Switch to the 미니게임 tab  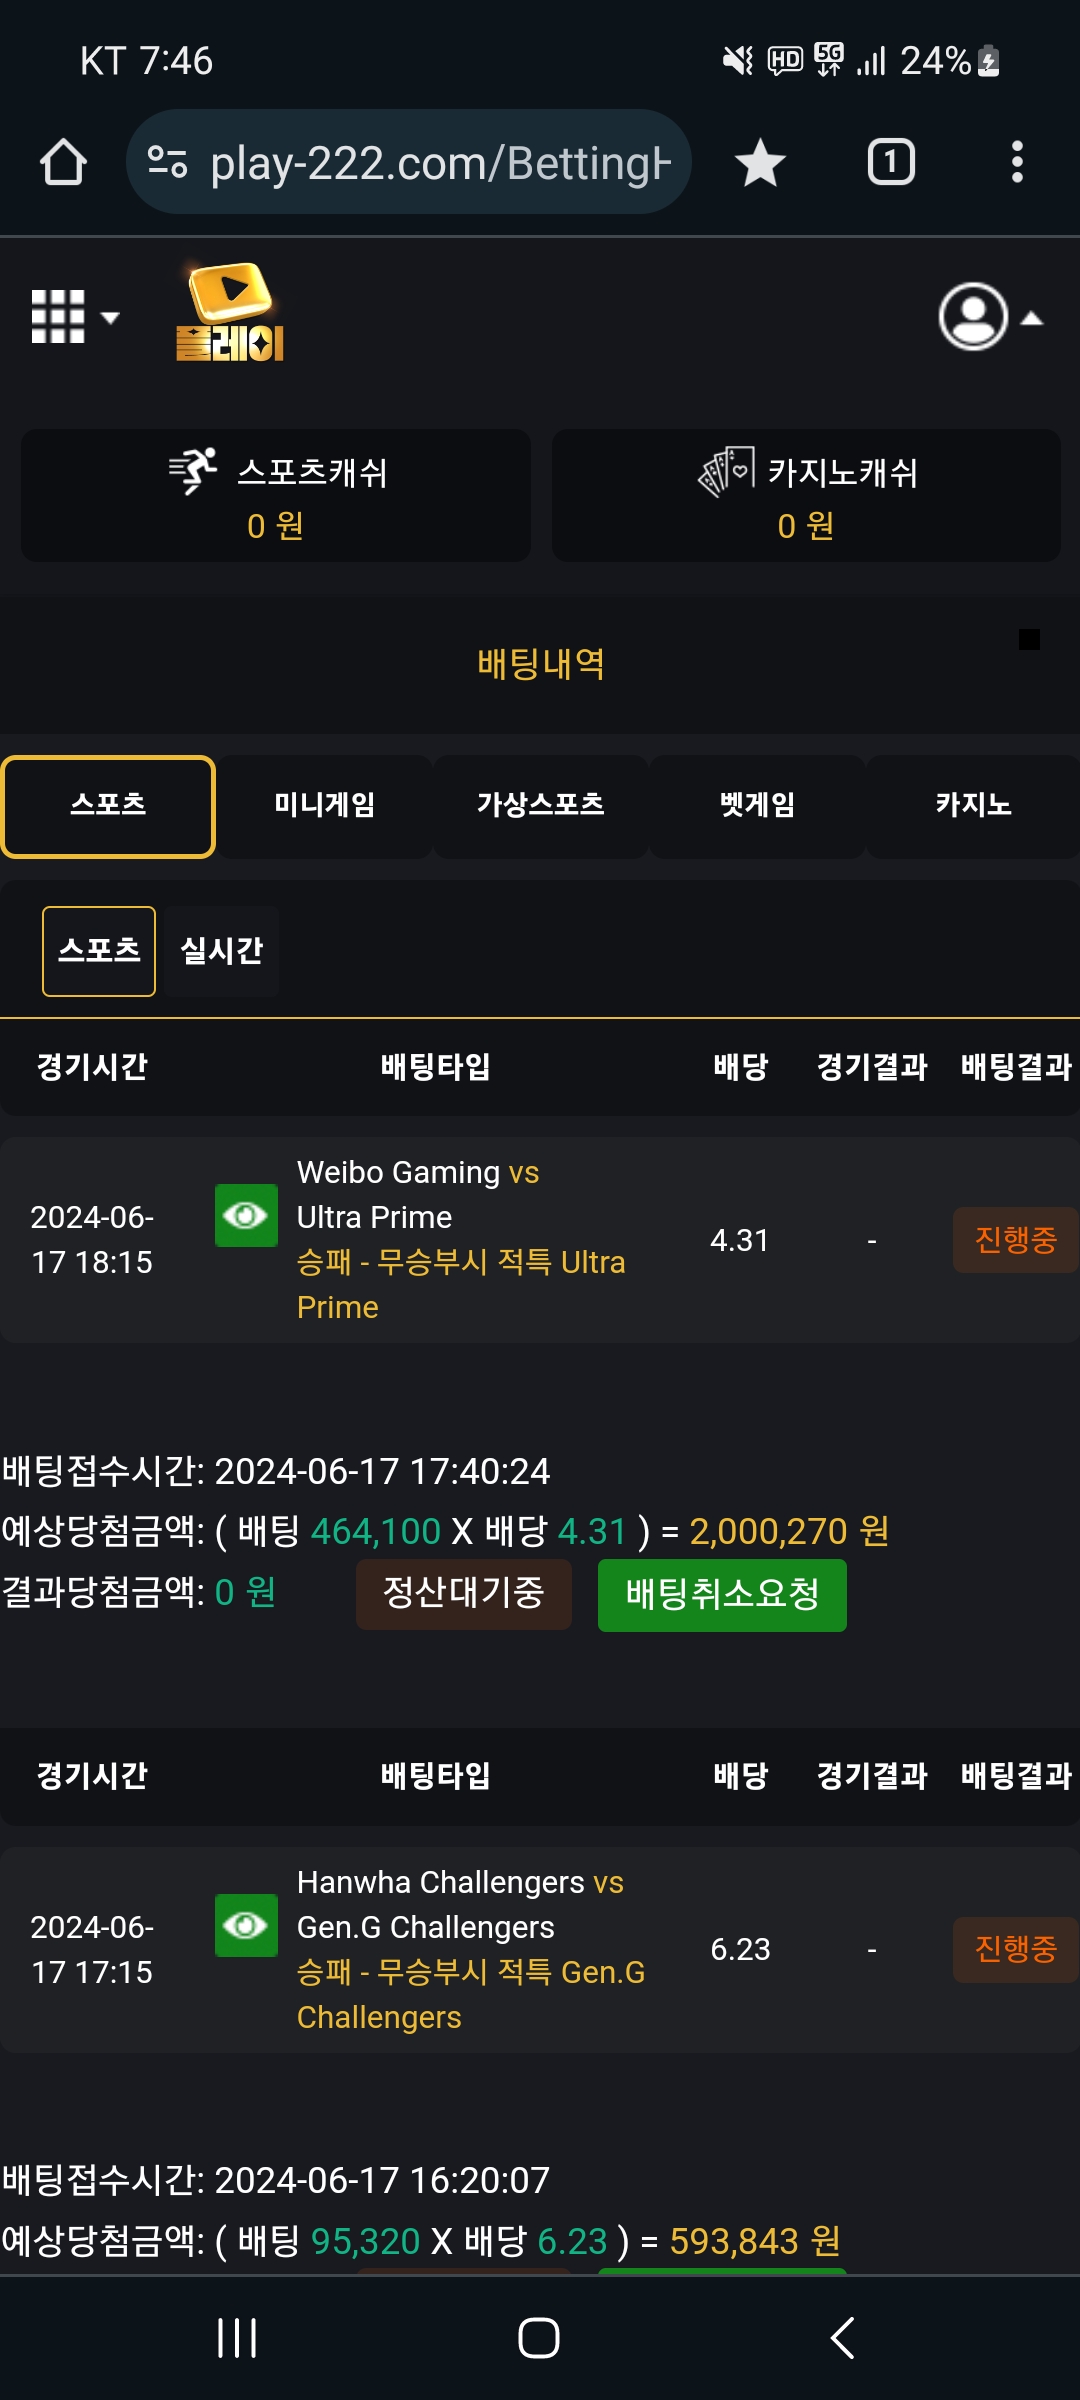(x=324, y=806)
